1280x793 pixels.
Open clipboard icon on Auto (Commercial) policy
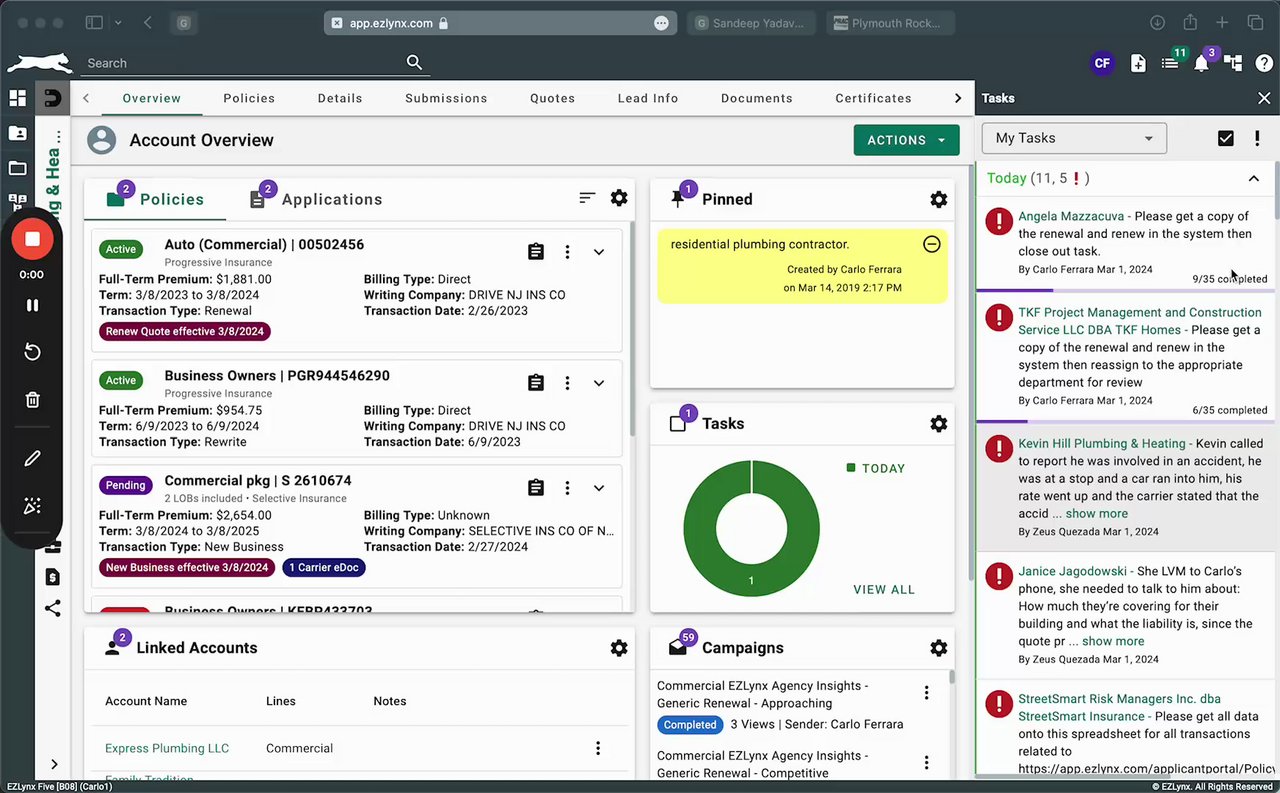click(x=536, y=252)
